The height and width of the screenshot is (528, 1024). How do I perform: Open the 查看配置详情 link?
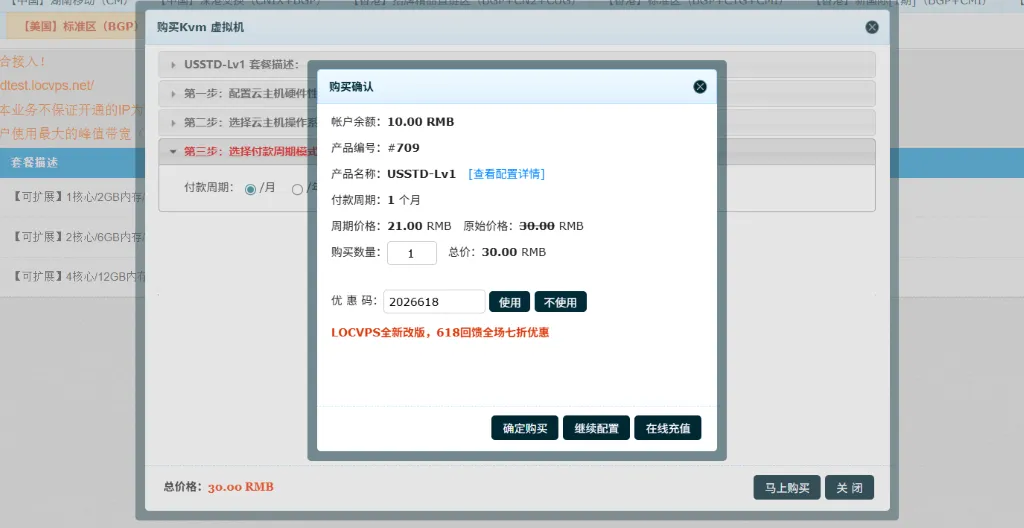(506, 174)
